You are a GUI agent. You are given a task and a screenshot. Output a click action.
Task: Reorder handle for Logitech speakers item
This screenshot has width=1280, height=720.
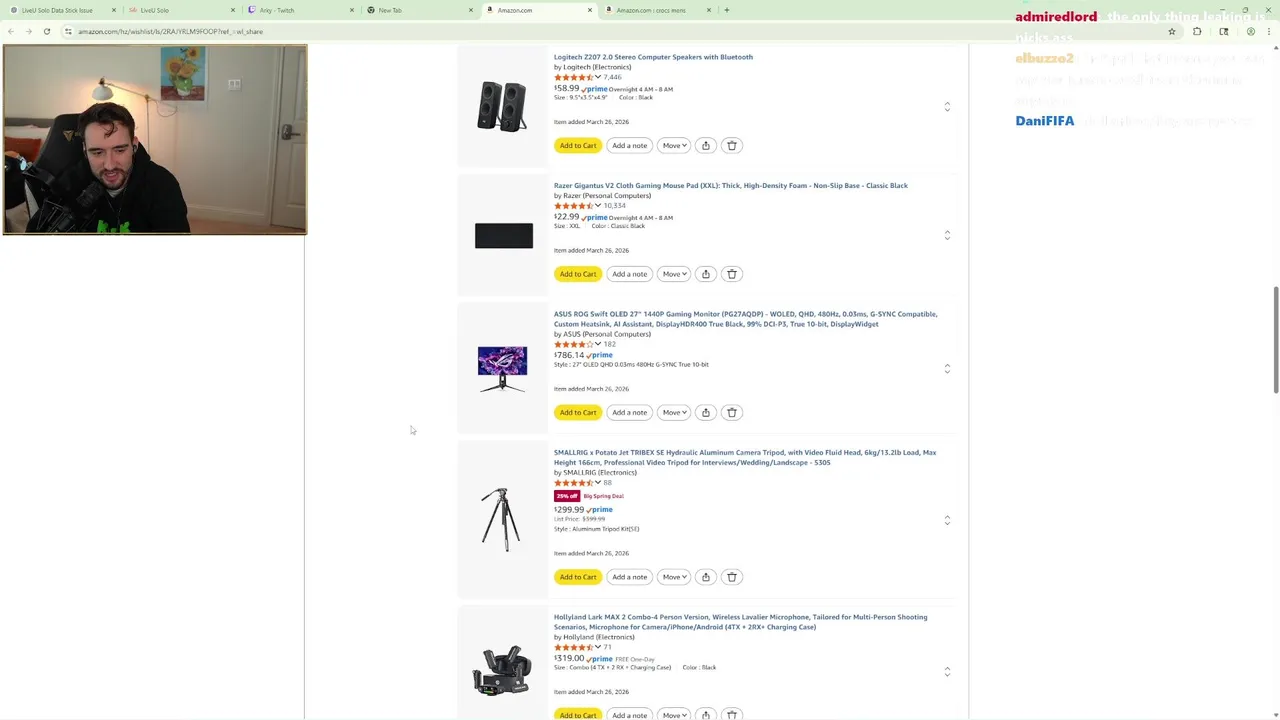(x=947, y=106)
